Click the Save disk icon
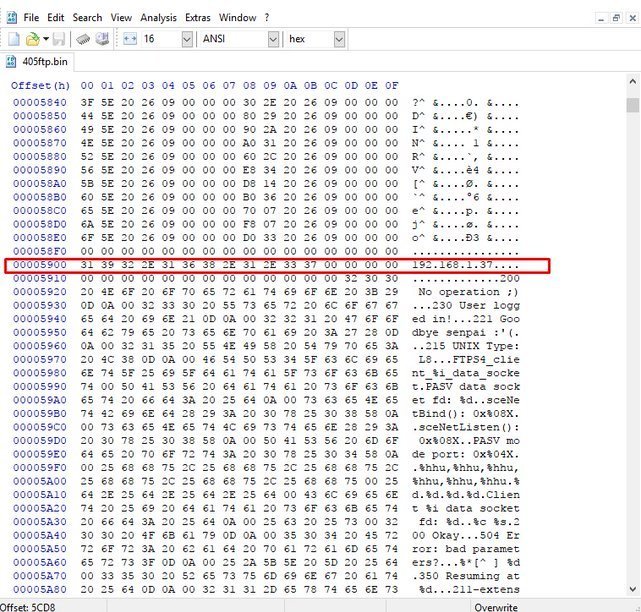Image resolution: width=641 pixels, height=612 pixels. point(58,39)
